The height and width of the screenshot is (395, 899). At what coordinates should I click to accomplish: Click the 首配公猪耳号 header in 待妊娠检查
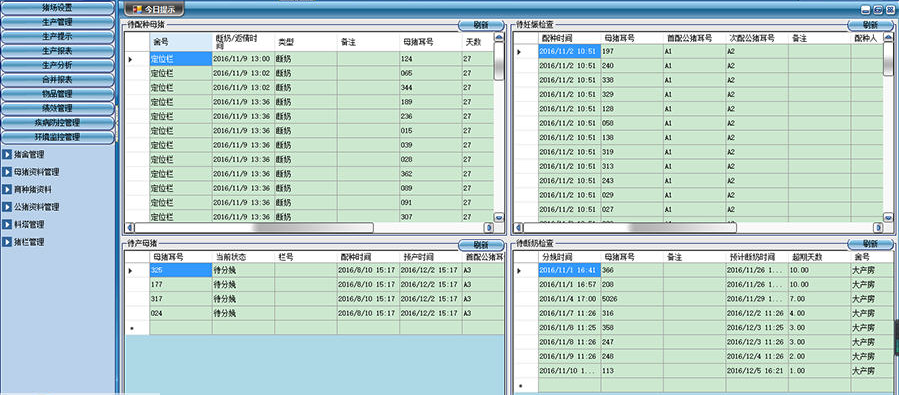(694, 38)
